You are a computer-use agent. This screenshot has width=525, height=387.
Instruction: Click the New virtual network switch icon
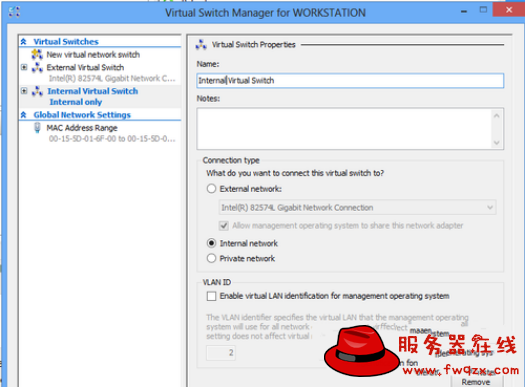coord(37,54)
